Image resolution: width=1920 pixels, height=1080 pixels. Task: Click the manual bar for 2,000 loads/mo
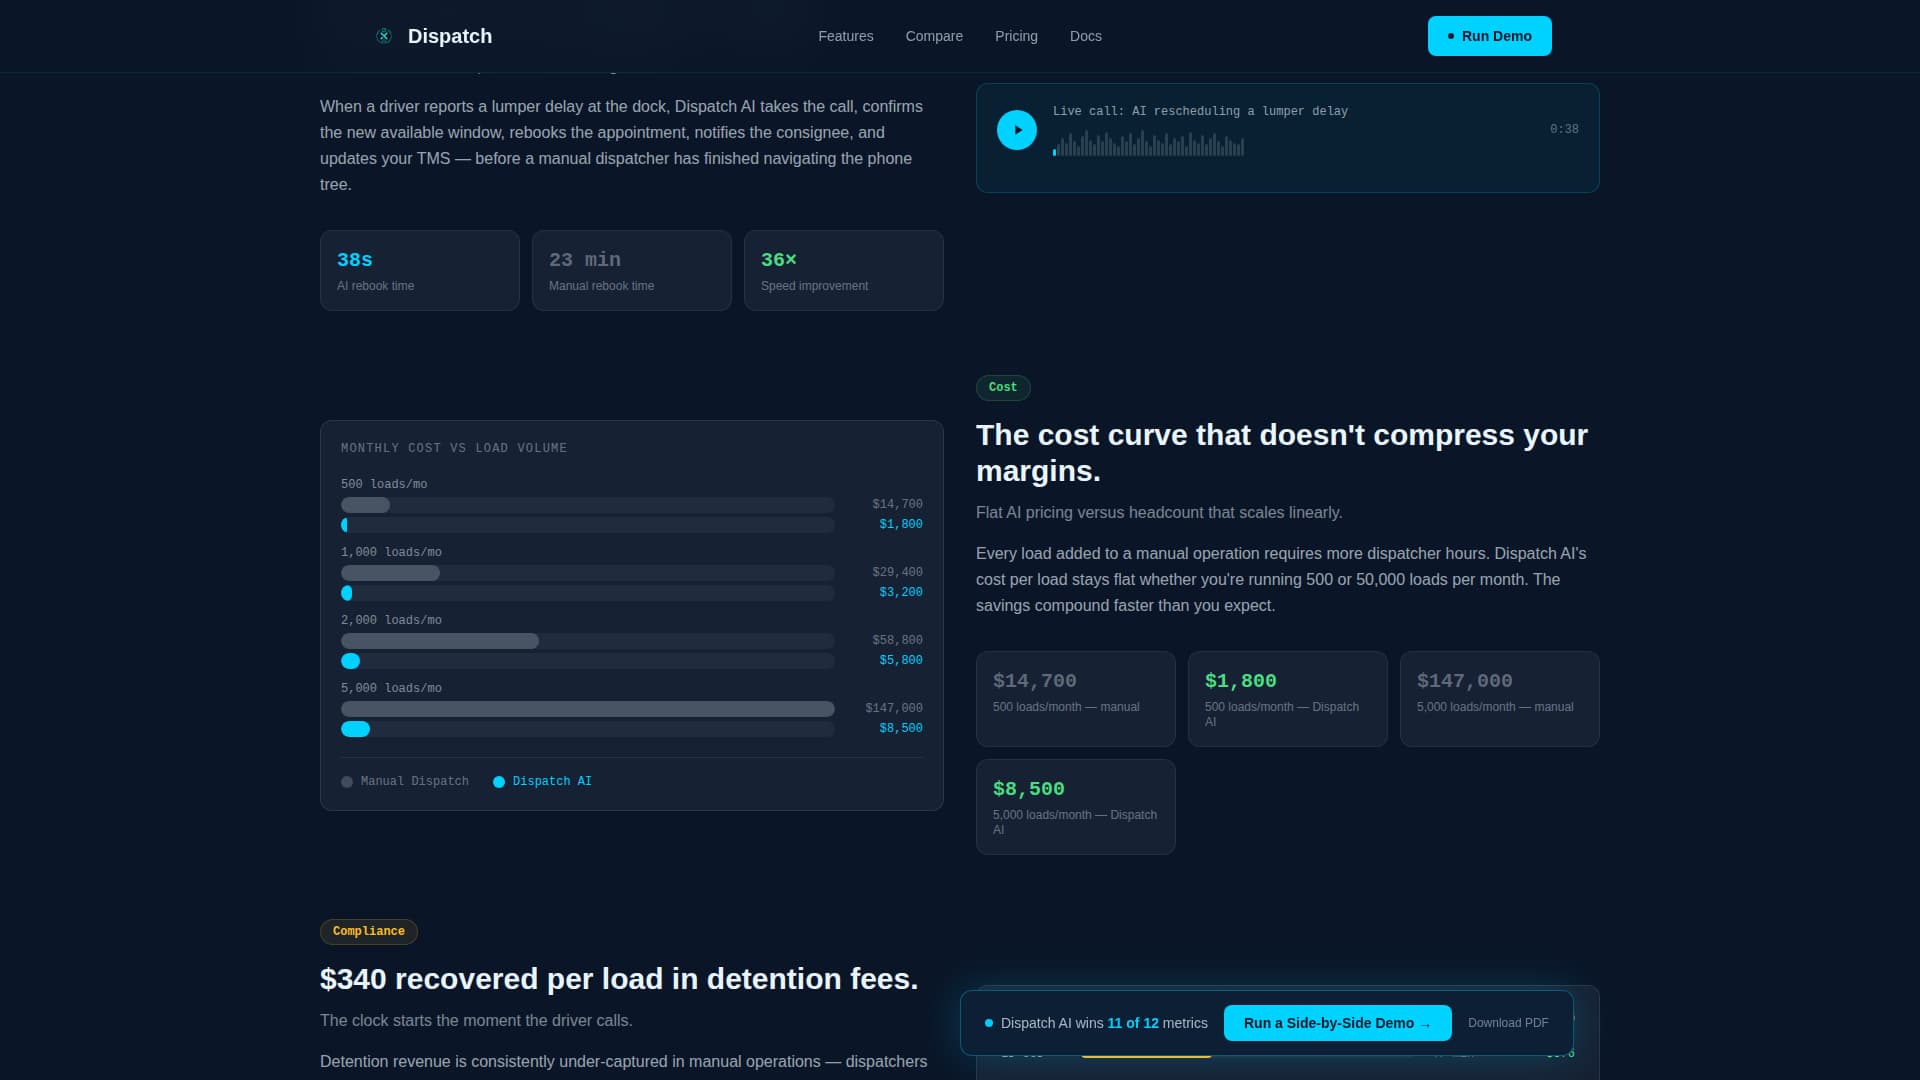click(440, 641)
